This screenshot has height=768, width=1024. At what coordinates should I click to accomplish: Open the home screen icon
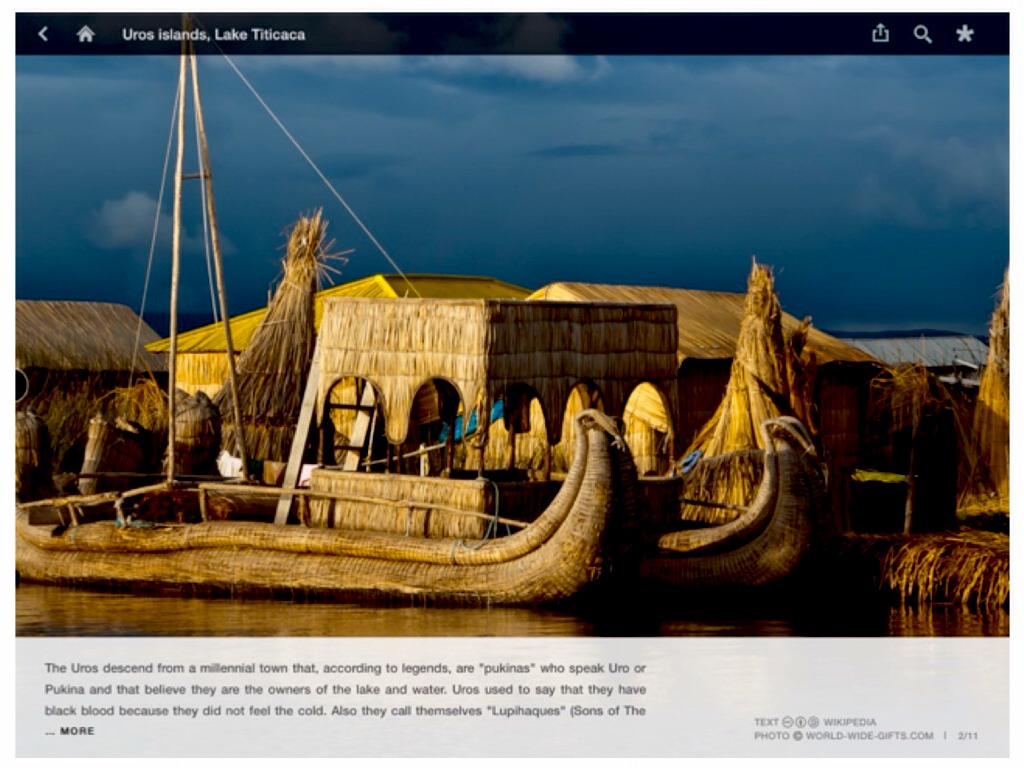coord(86,34)
